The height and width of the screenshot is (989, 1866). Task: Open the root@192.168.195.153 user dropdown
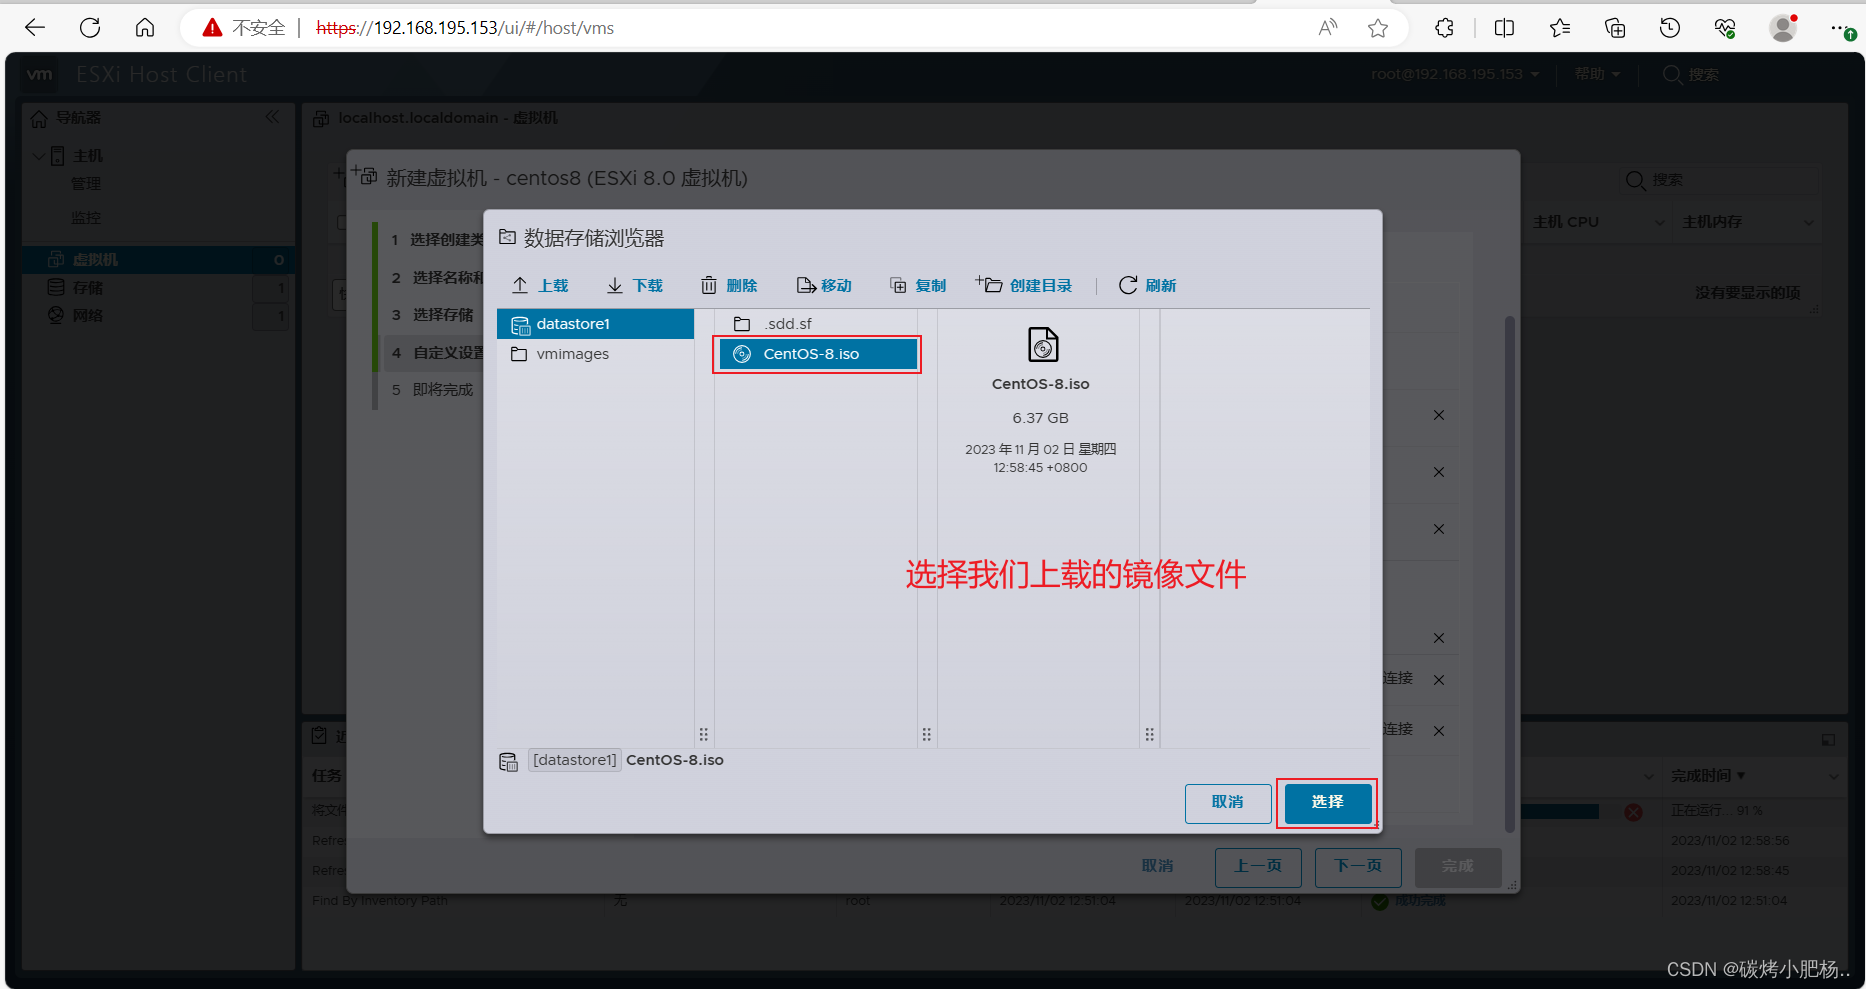(1455, 74)
